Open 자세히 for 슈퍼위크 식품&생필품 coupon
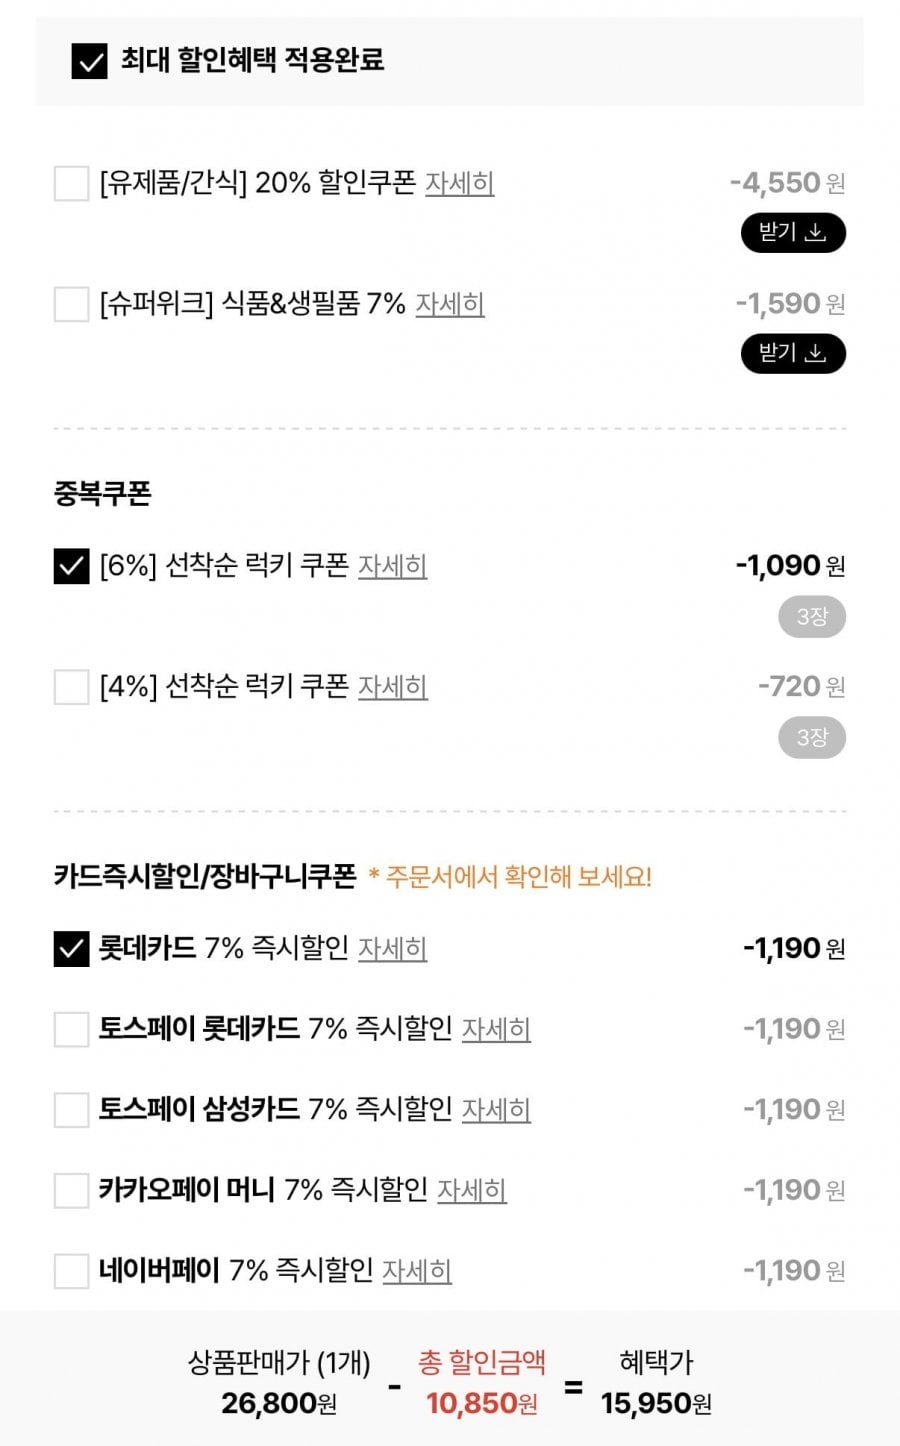 tap(450, 305)
